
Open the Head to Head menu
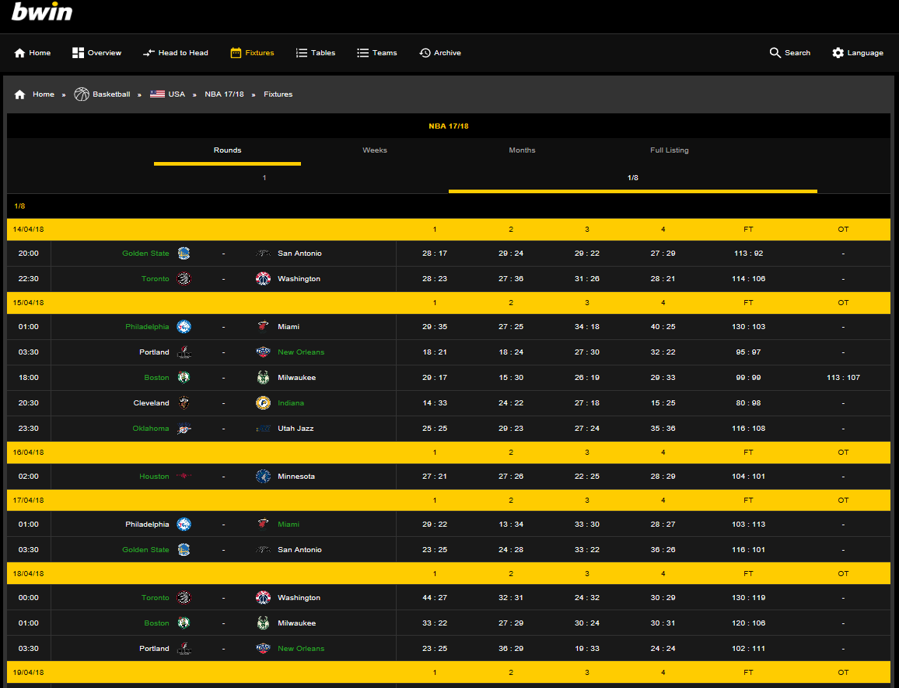(x=176, y=53)
